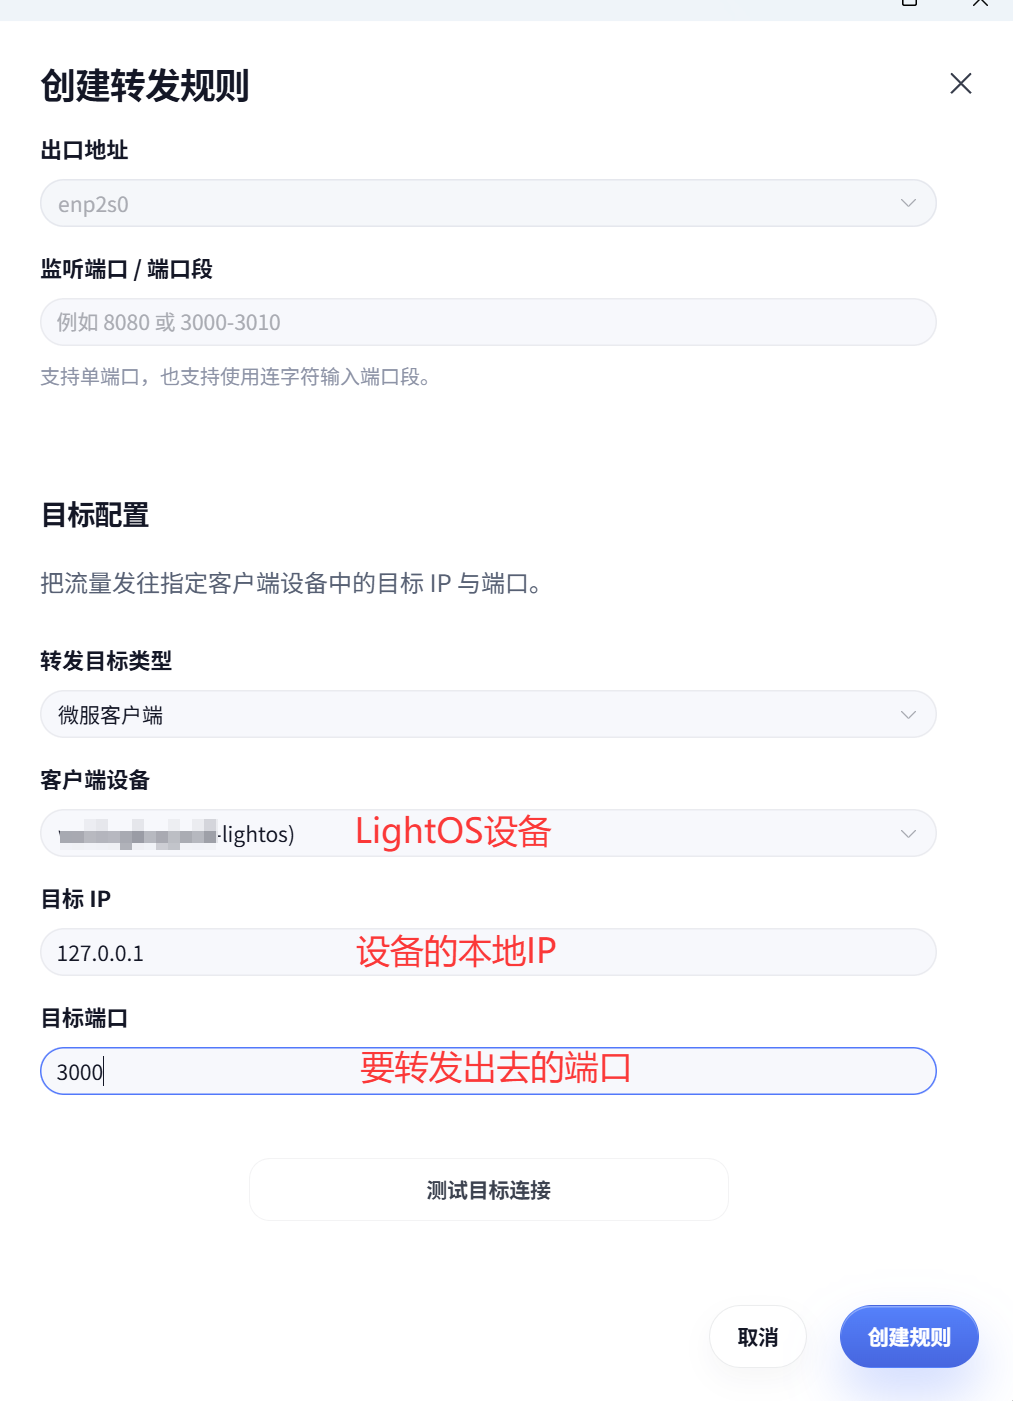Click the window maximize icon at top
1013x1401 pixels.
[x=909, y=3]
